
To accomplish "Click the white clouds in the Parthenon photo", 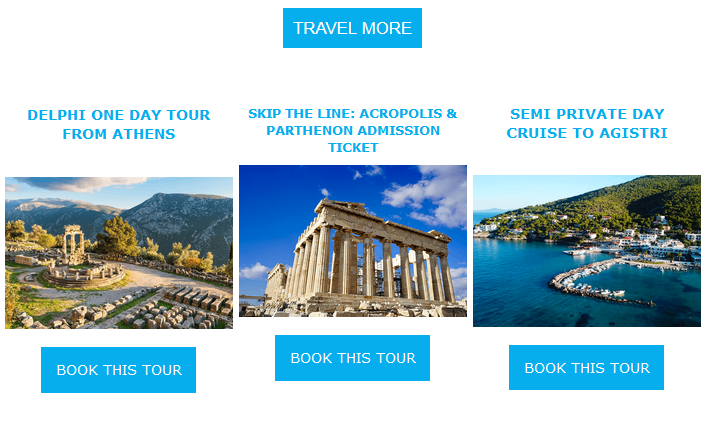I will click(425, 190).
